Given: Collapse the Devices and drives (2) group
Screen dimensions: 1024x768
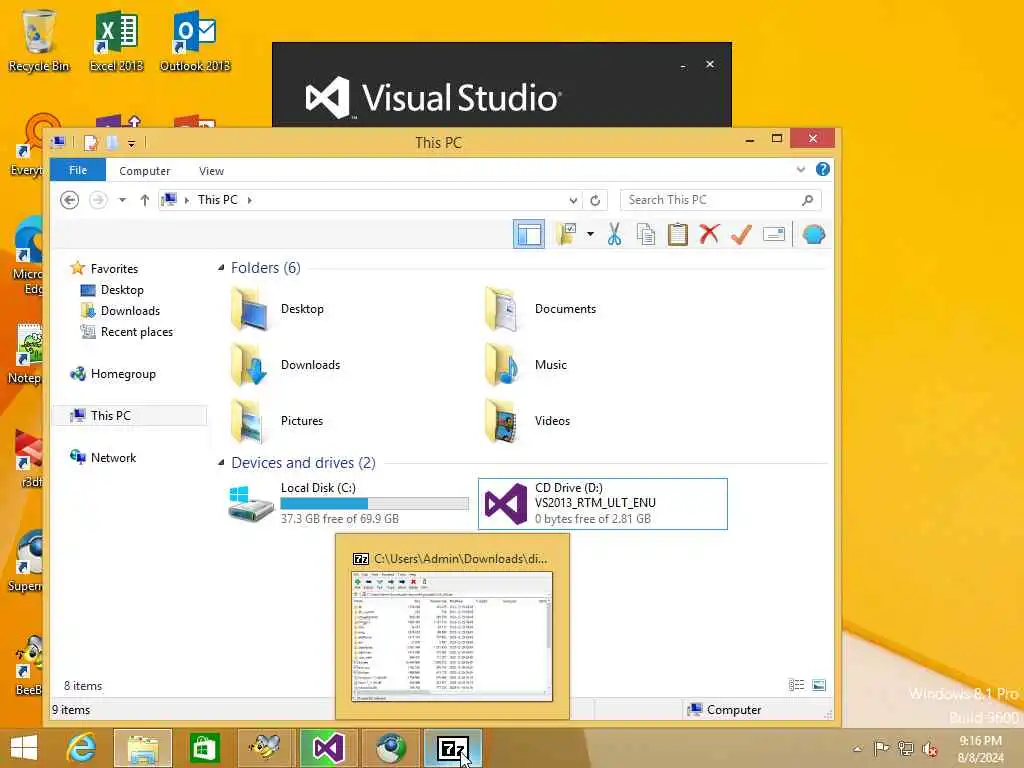Looking at the screenshot, I should 221,463.
